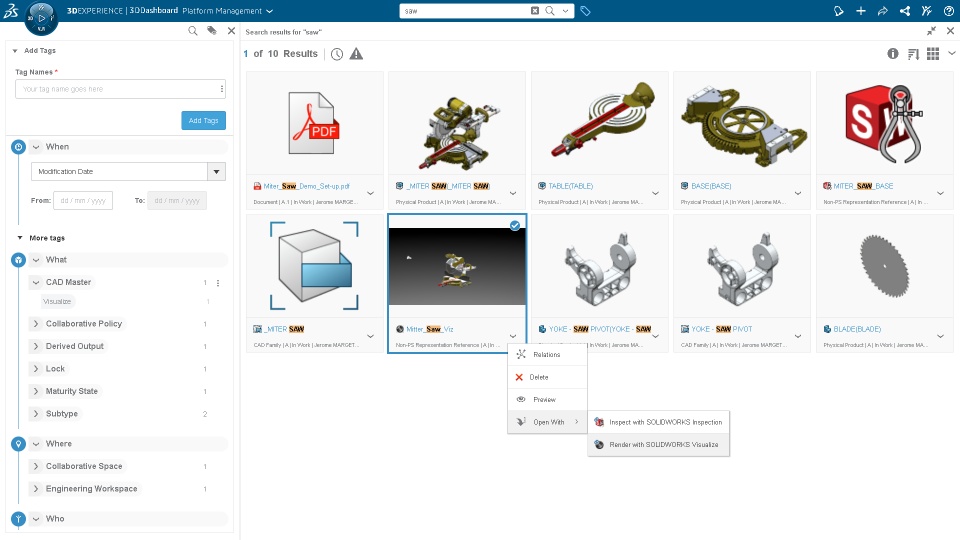Image resolution: width=960 pixels, height=540 pixels.
Task: Open the Miter_Saw_Demo_Set-up.pdf thumbnail
Action: (315, 122)
